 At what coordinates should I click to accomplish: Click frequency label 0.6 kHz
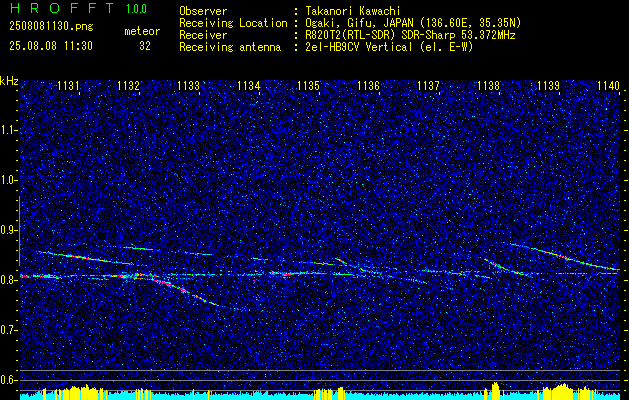[8, 380]
